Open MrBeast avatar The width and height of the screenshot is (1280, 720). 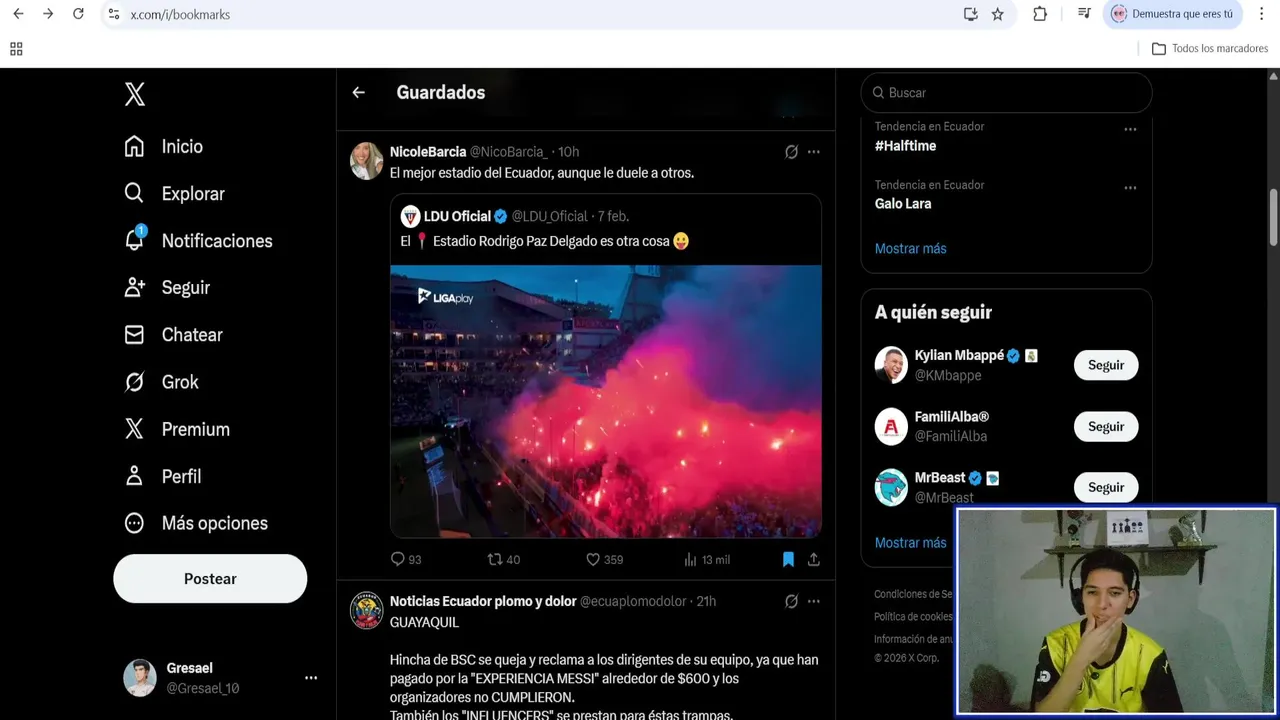pyautogui.click(x=891, y=487)
